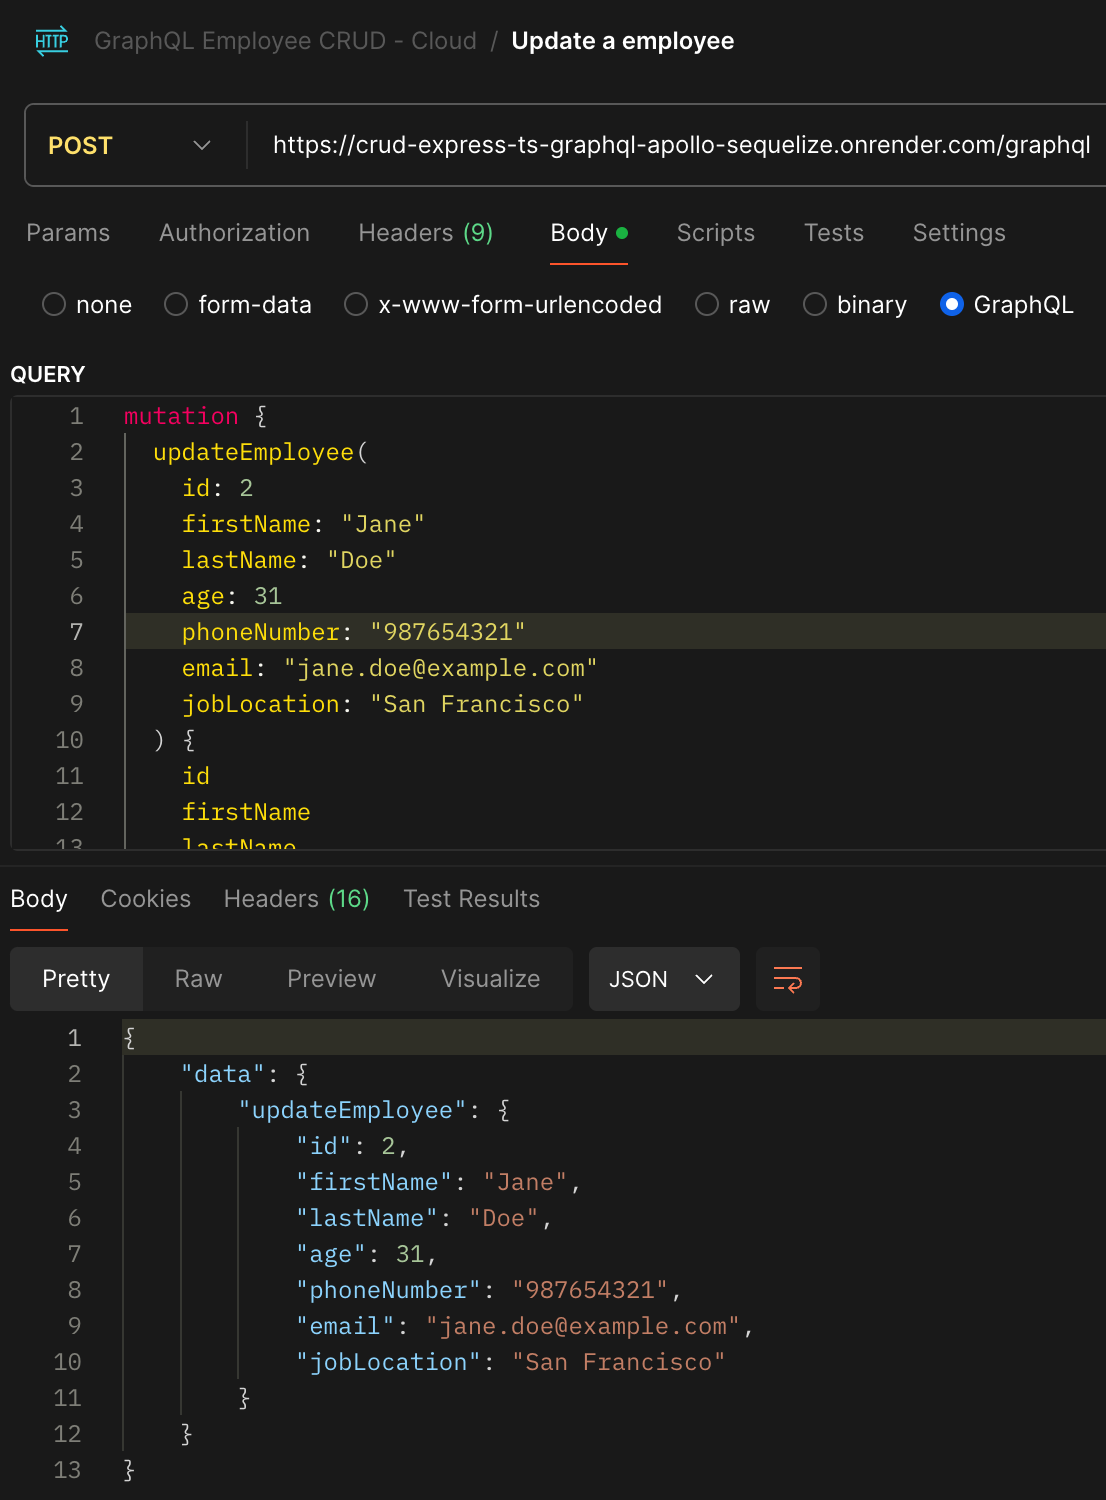This screenshot has height=1500, width=1106.
Task: Open the request Settings tab
Action: pos(959,233)
